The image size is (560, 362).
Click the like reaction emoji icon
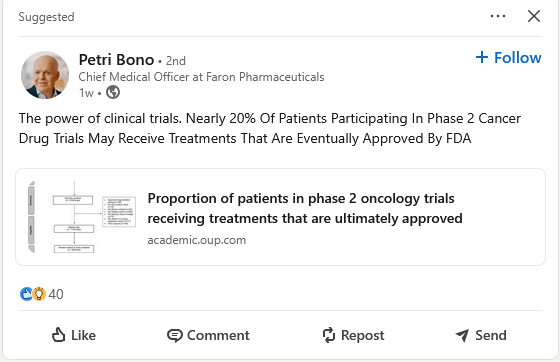click(26, 294)
